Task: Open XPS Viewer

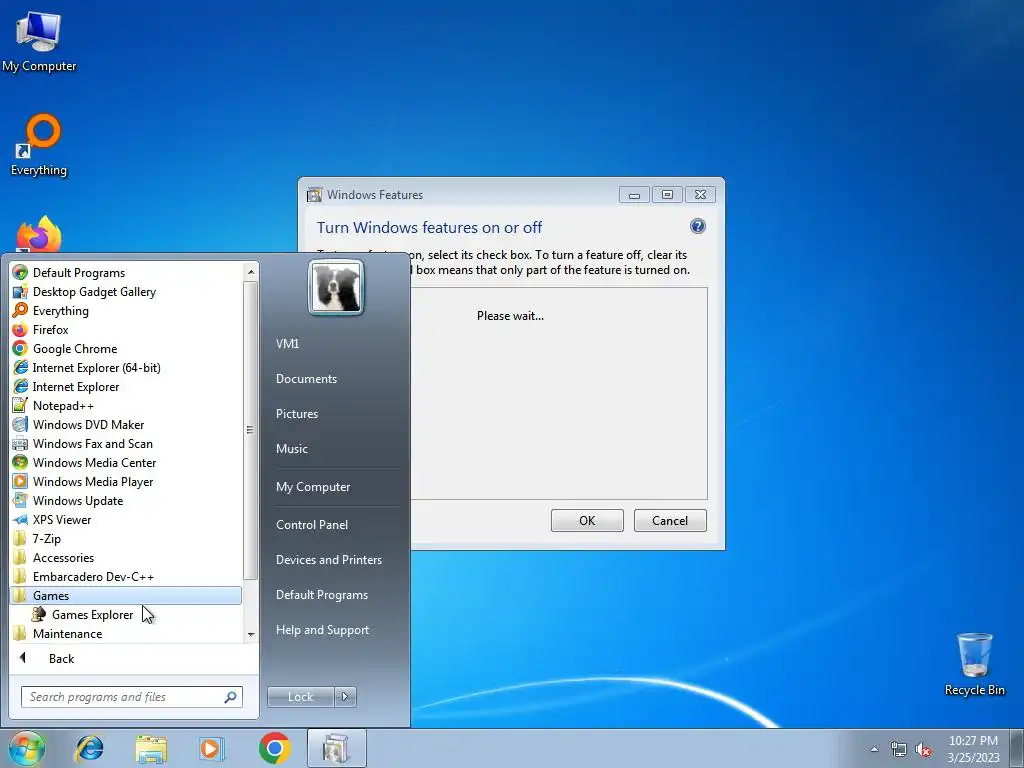Action: pos(126,520)
